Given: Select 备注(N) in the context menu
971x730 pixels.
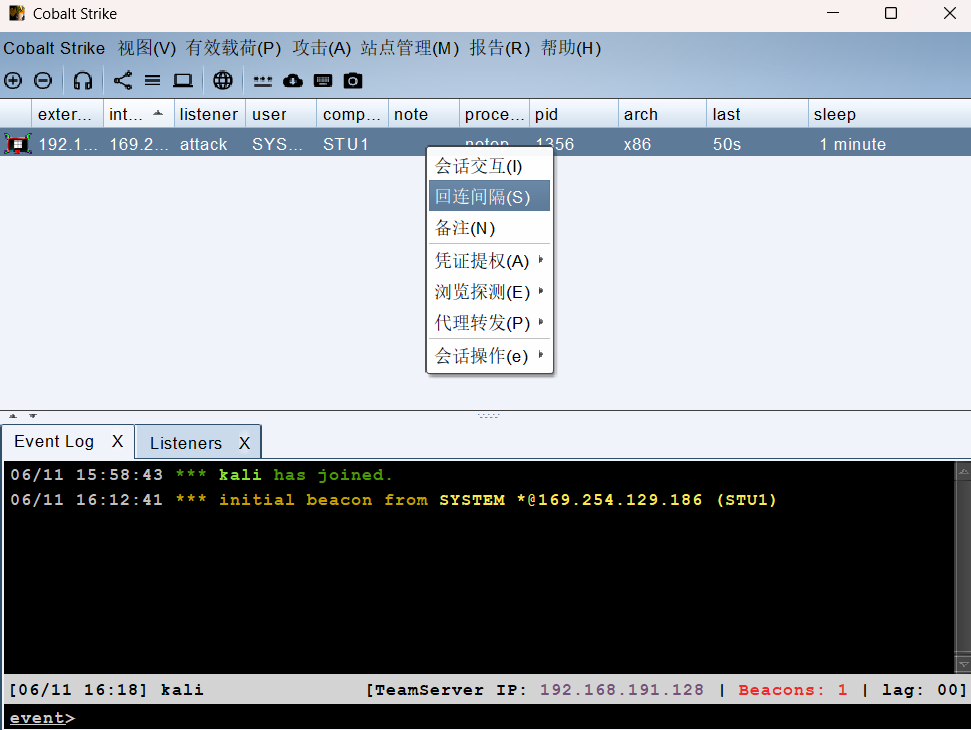Looking at the screenshot, I should [x=489, y=228].
